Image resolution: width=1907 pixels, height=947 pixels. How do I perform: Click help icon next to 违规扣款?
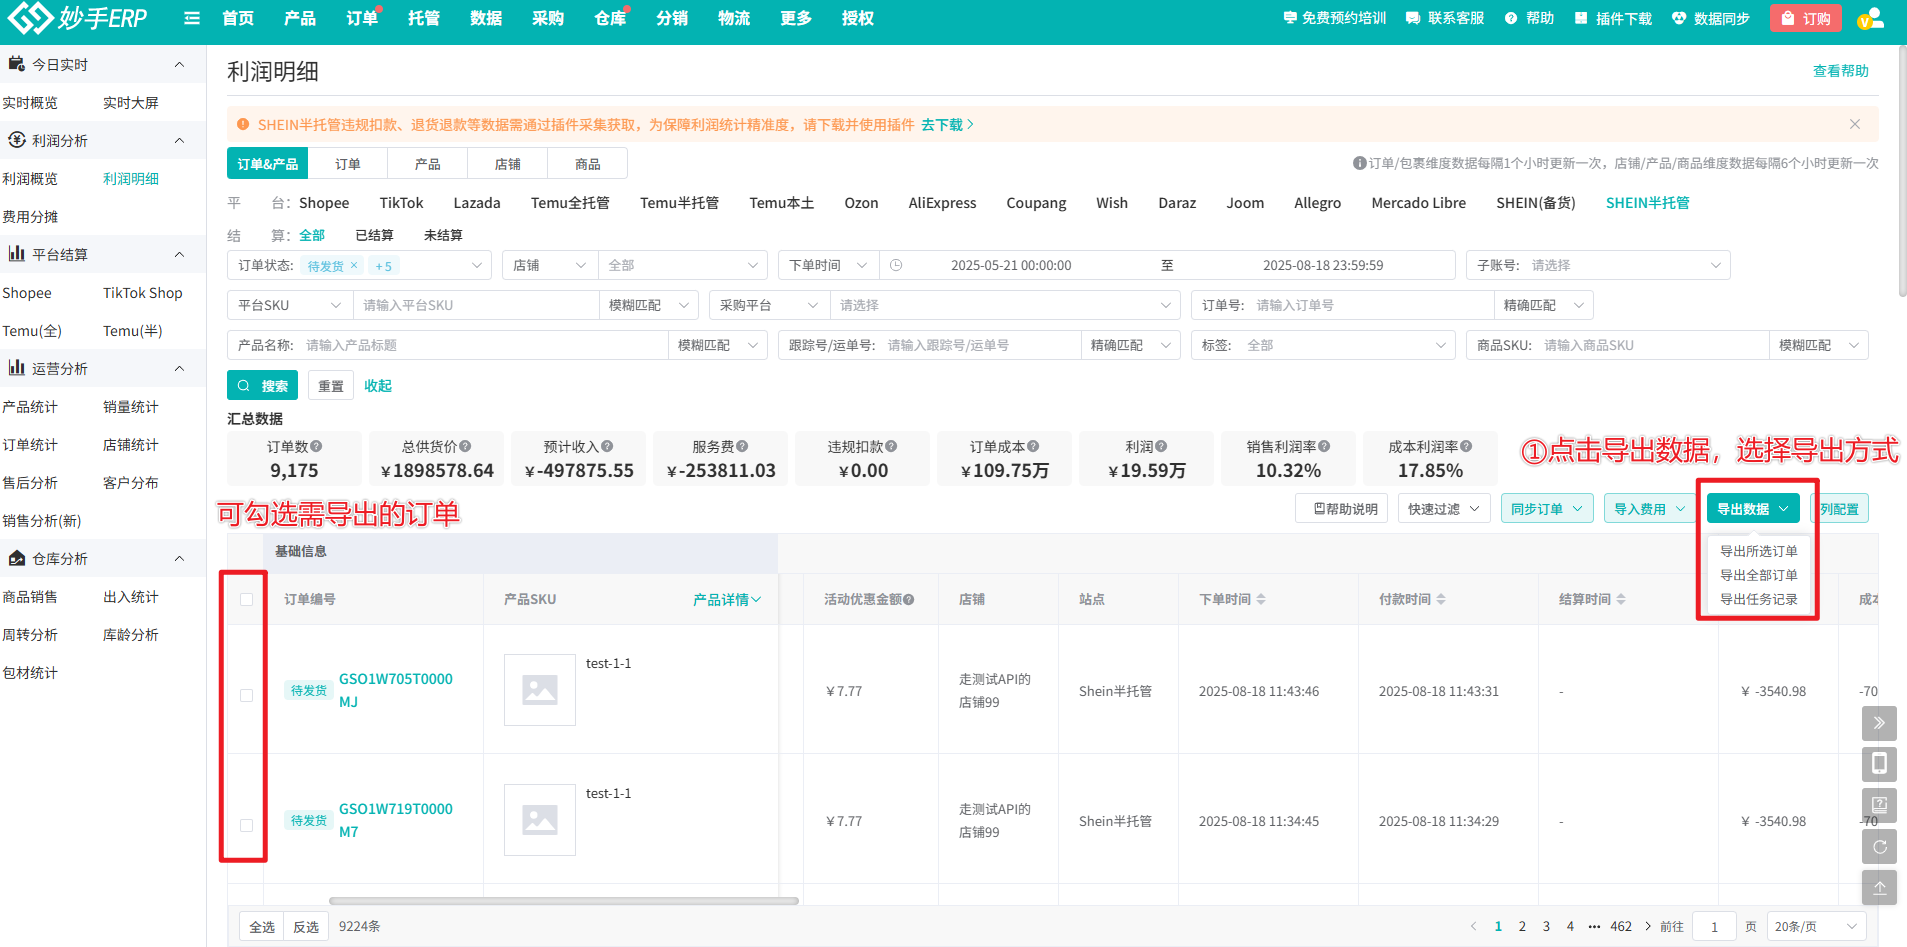(x=891, y=447)
